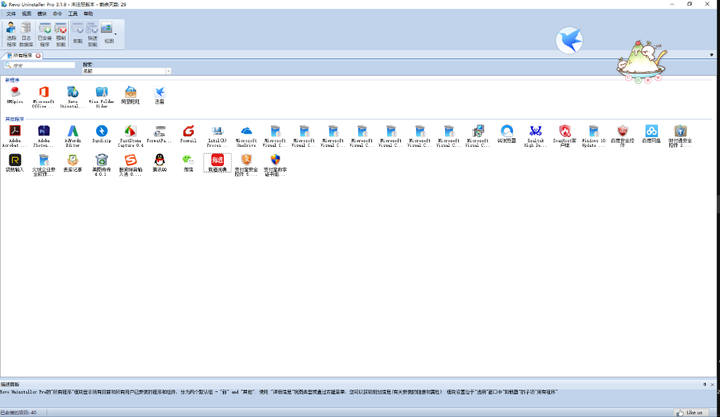Click the 快速卸载 toolbar button
Image resolution: width=720 pixels, height=417 pixels.
tap(92, 34)
